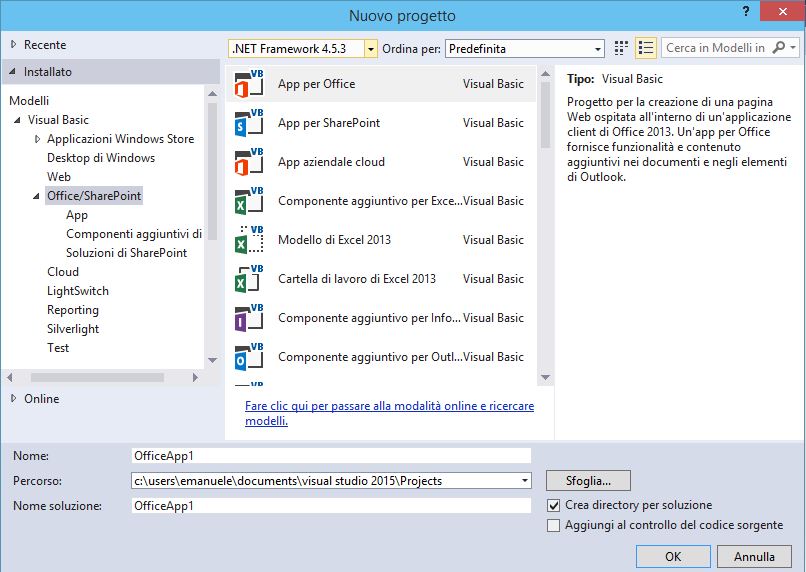Switch to small icons view

(x=621, y=48)
